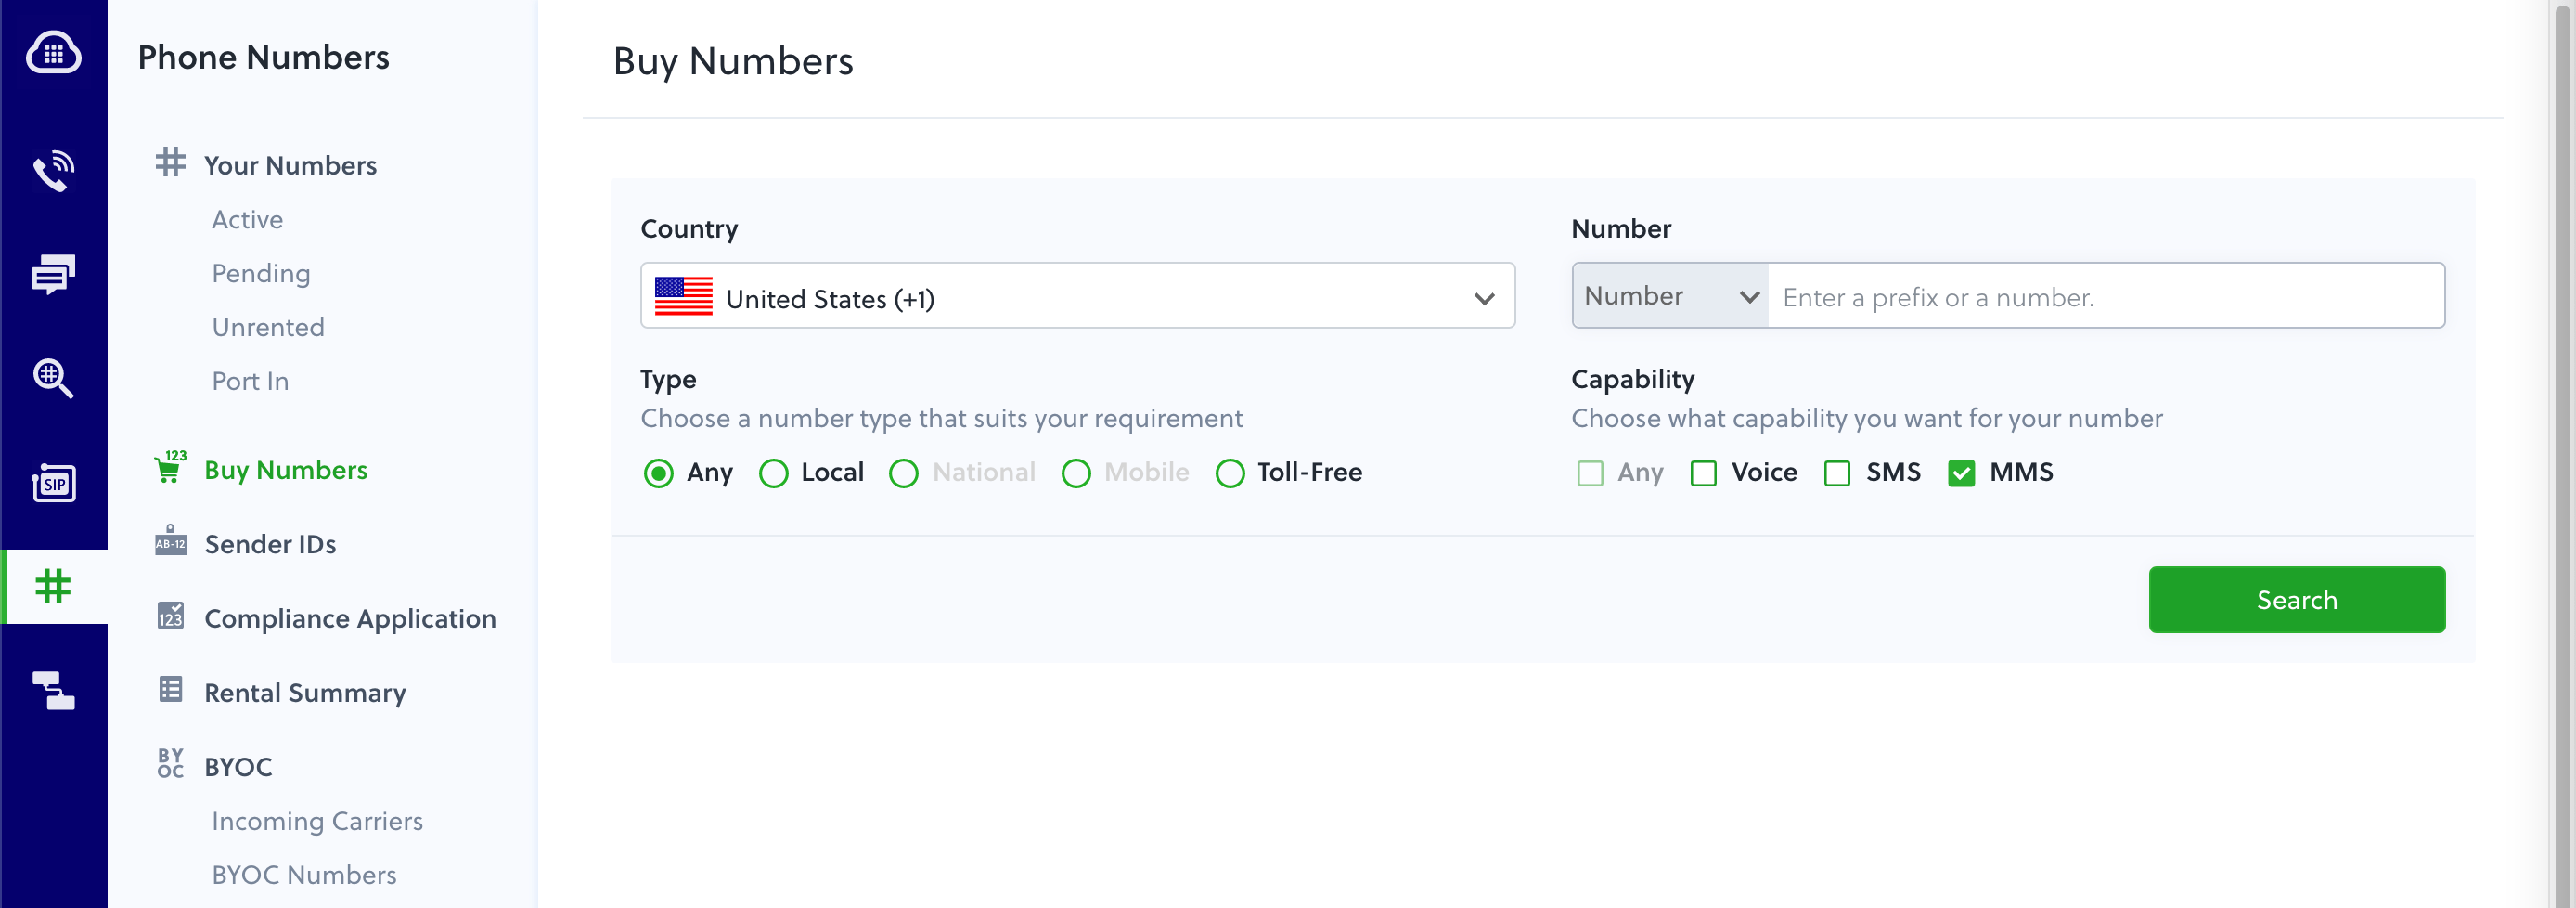Select the Phone Numbers hash sidebar icon
Screen dimensions: 2576x908
point(53,586)
